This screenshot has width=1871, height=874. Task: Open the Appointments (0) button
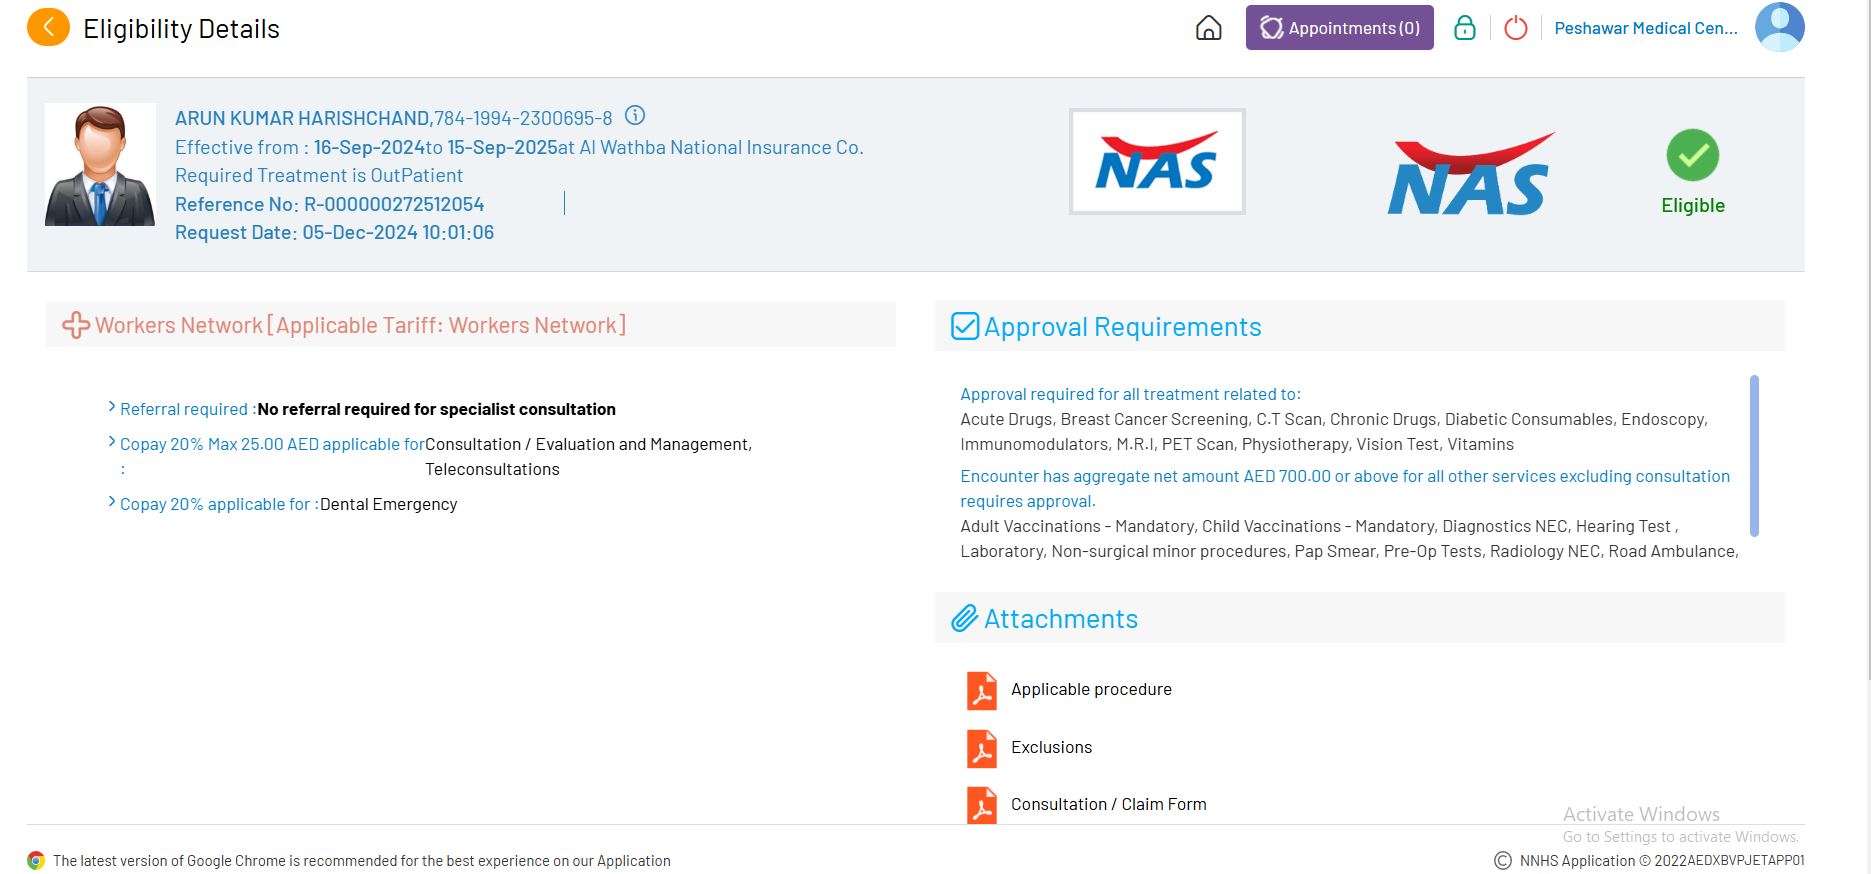point(1339,28)
